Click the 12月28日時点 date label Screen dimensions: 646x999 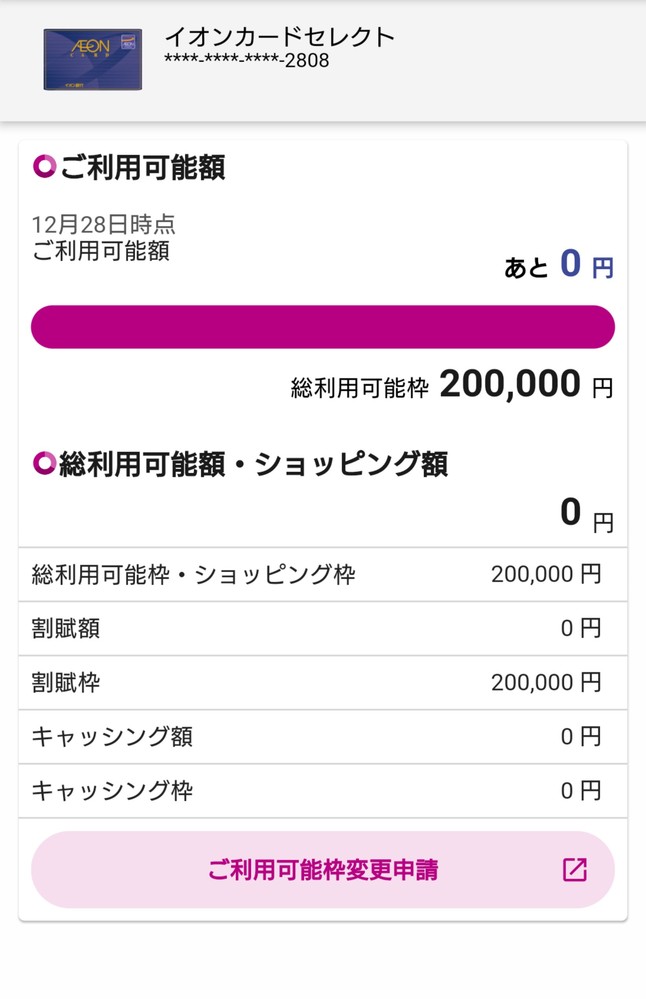click(103, 224)
